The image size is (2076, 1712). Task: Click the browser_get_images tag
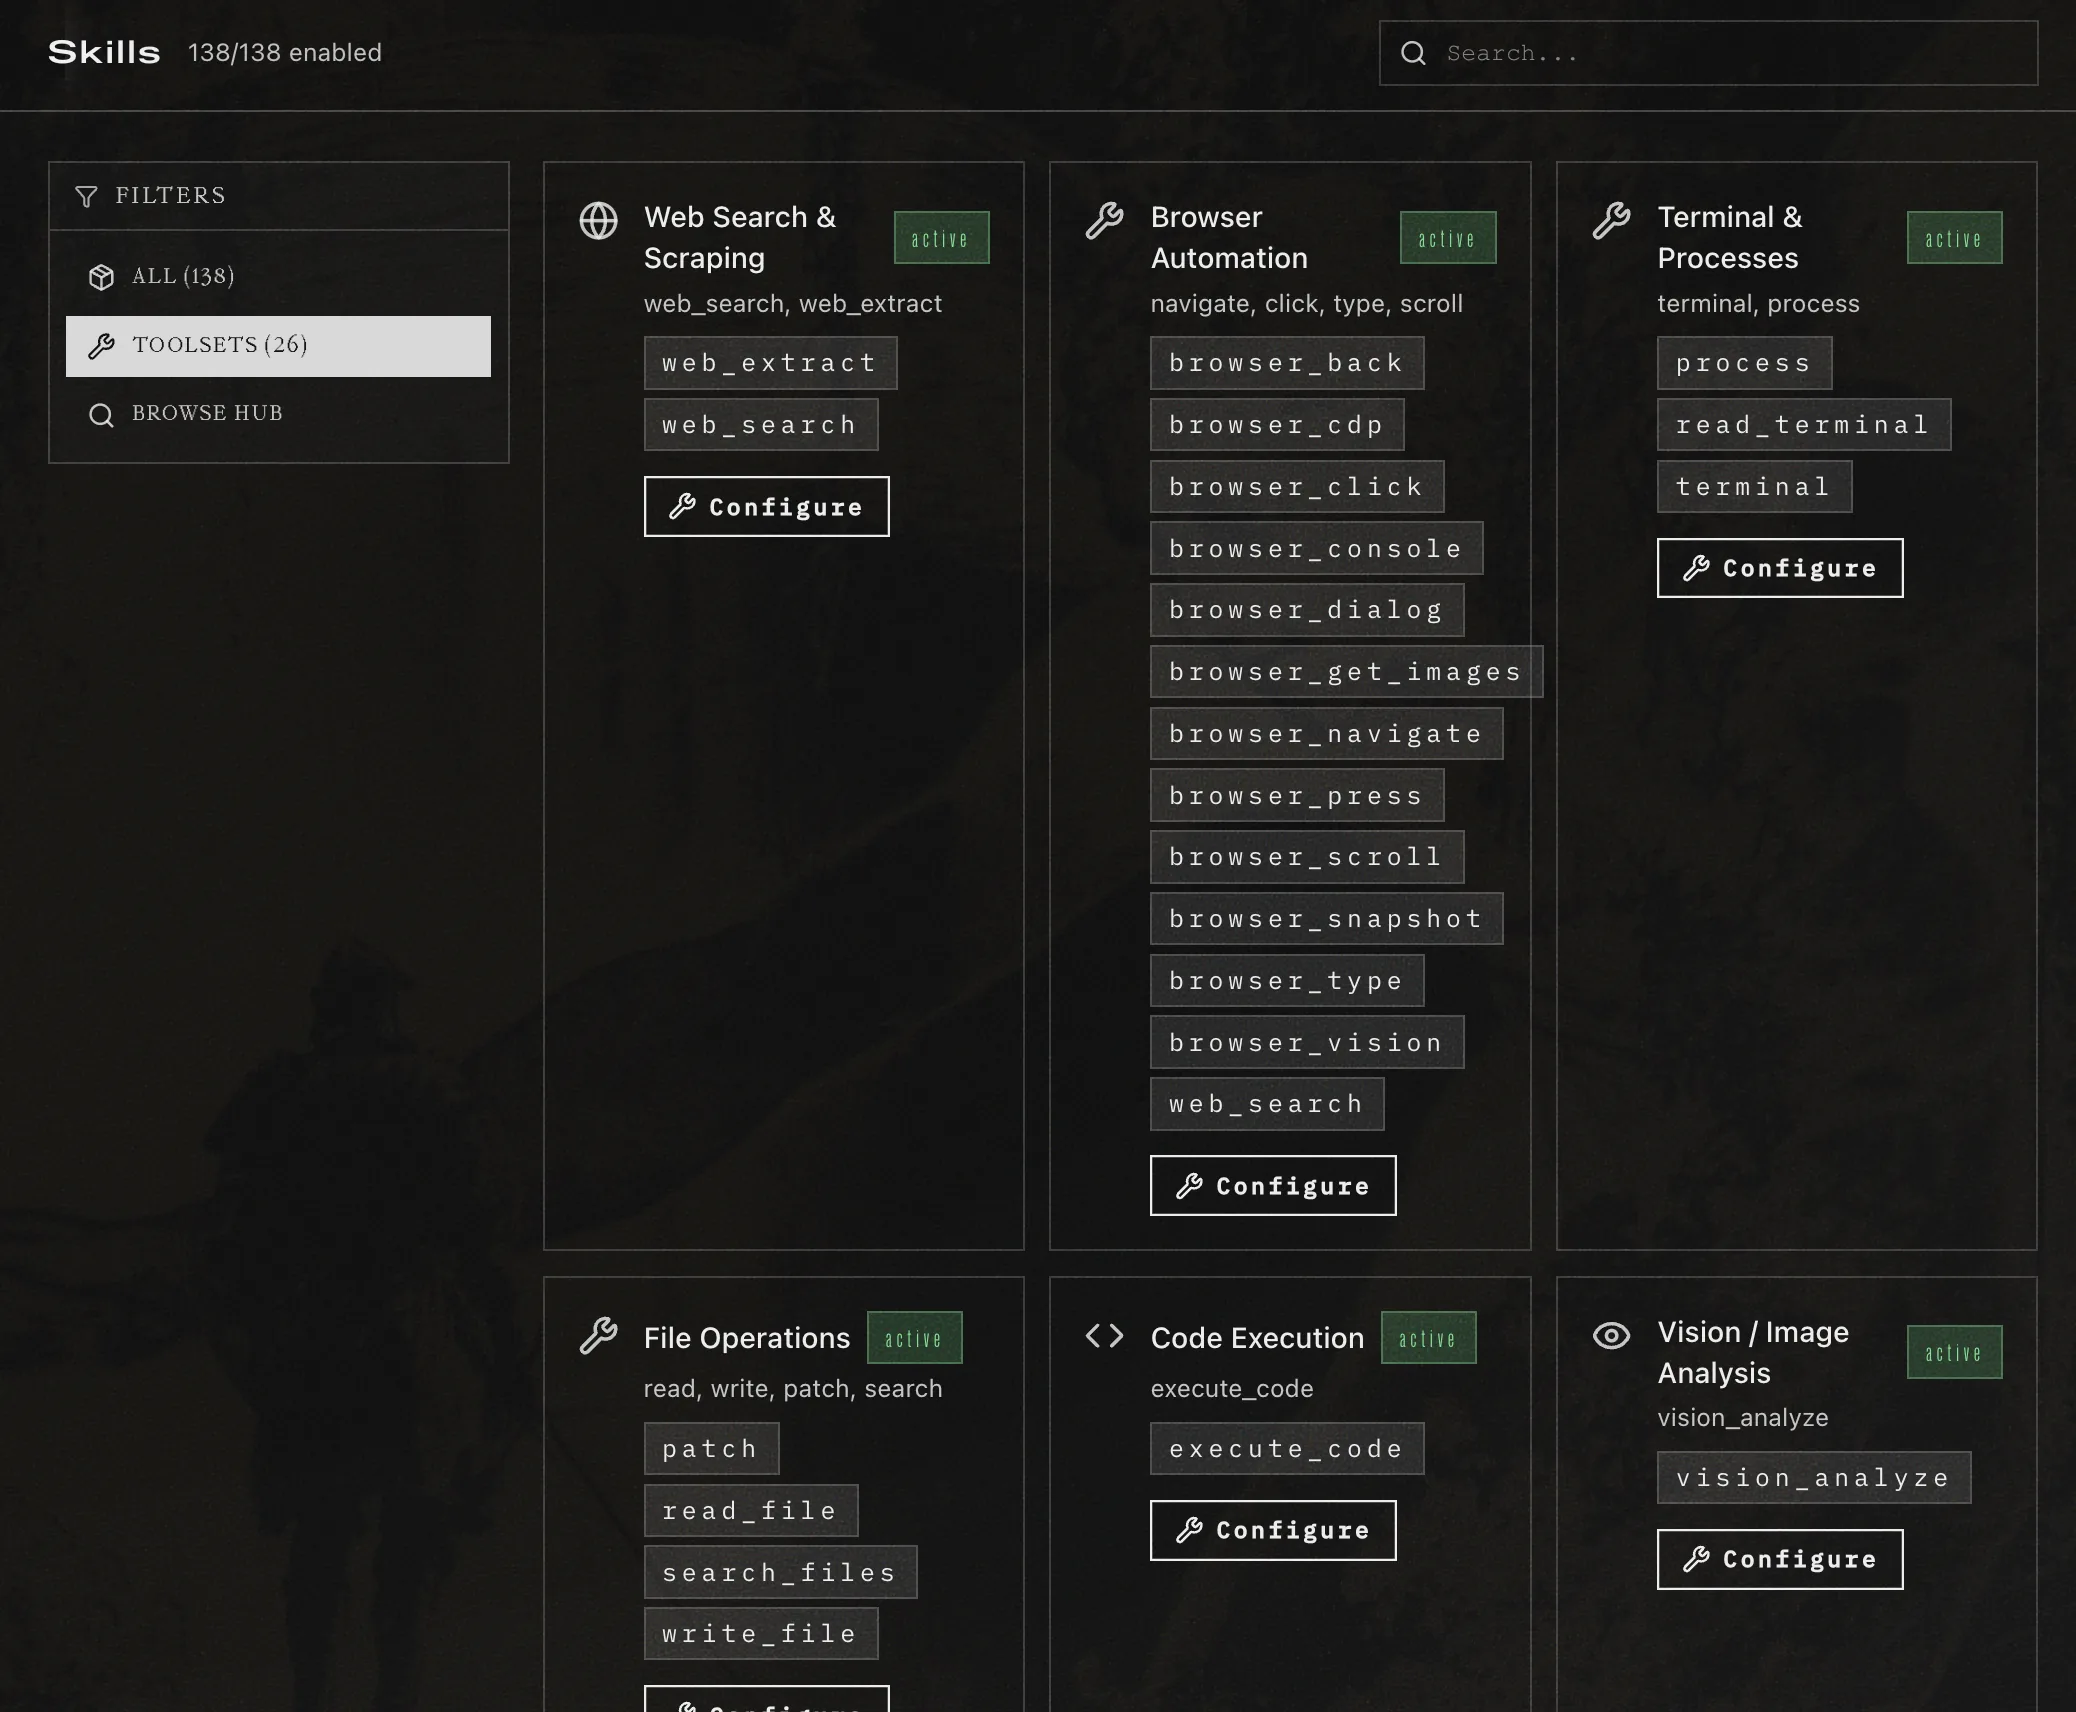1346,672
